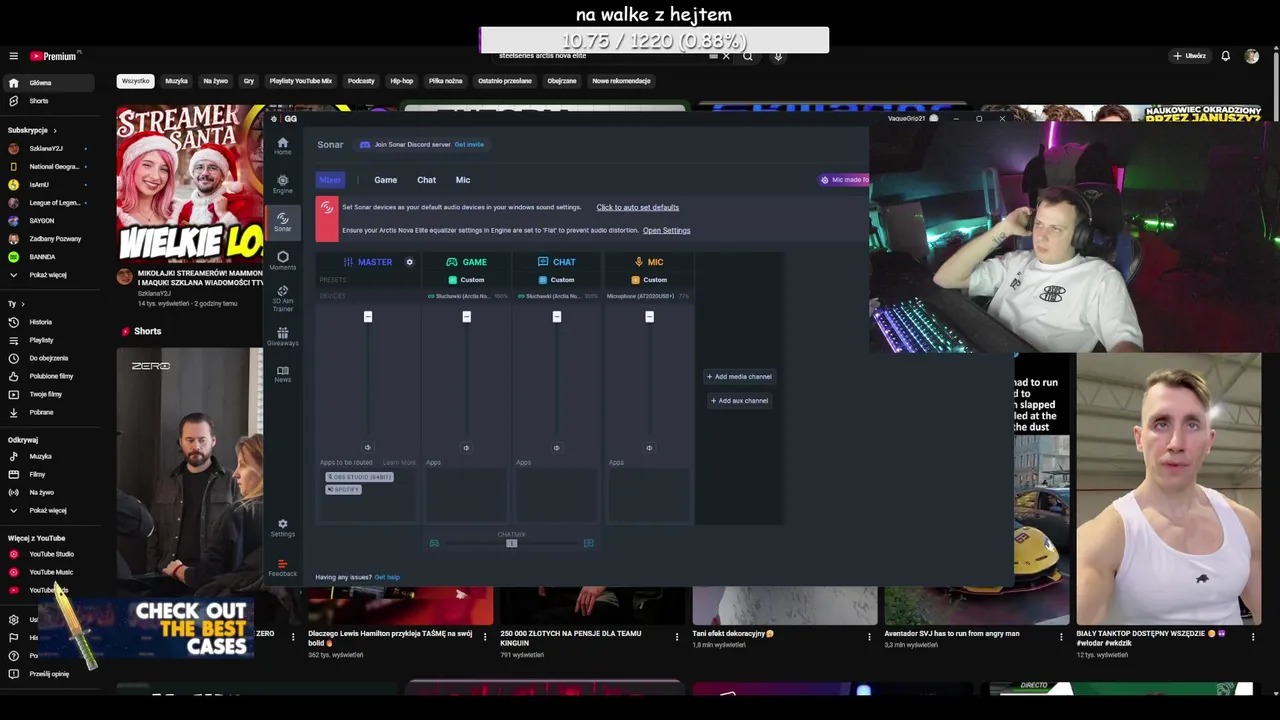Click the 'Click to auto set defaults' link

[x=637, y=207]
